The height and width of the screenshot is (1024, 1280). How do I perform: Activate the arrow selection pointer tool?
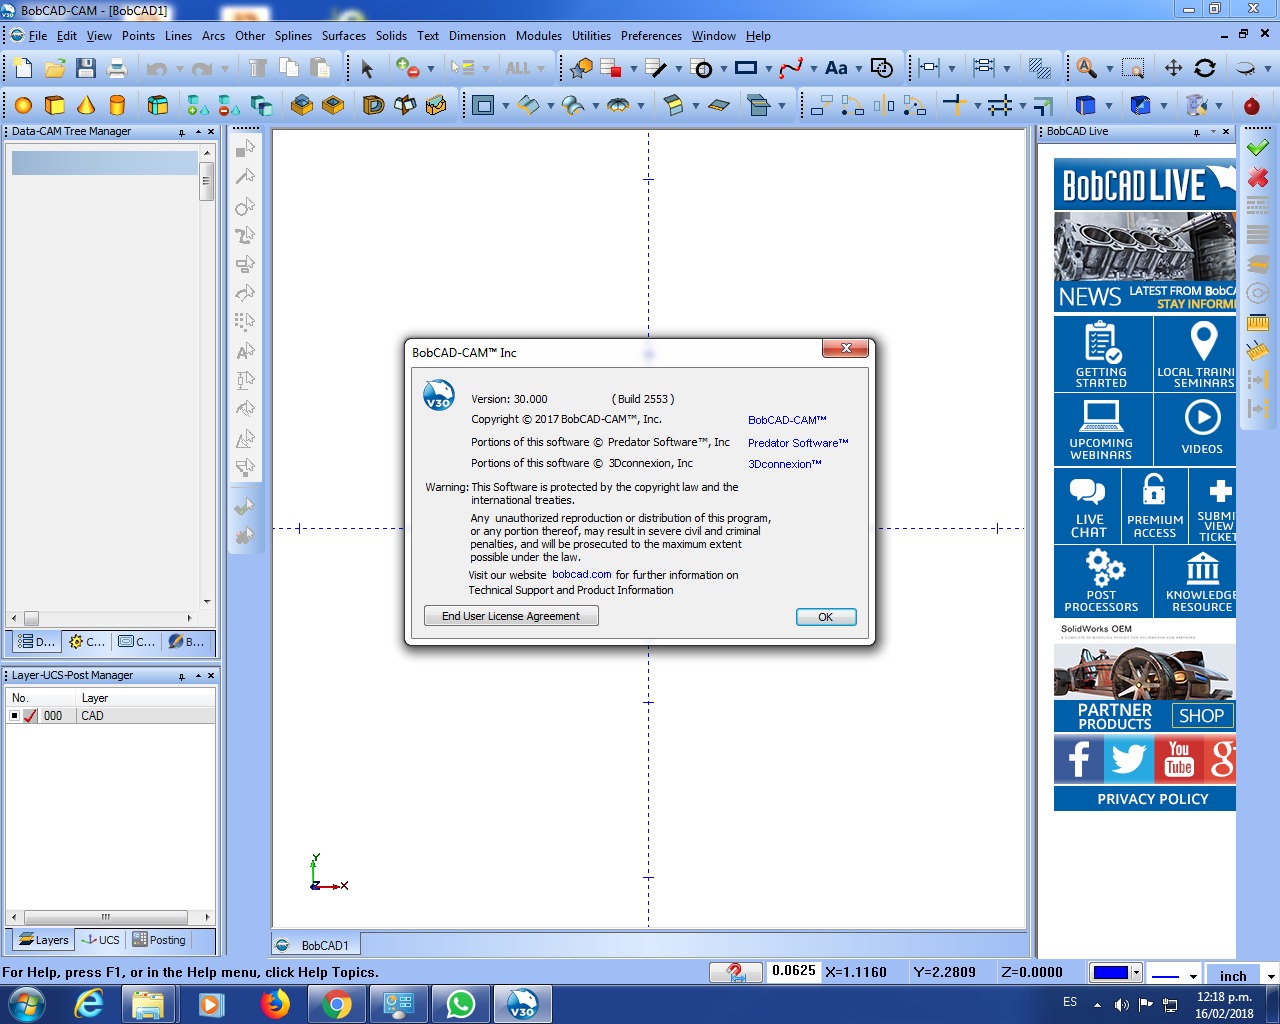pyautogui.click(x=367, y=68)
